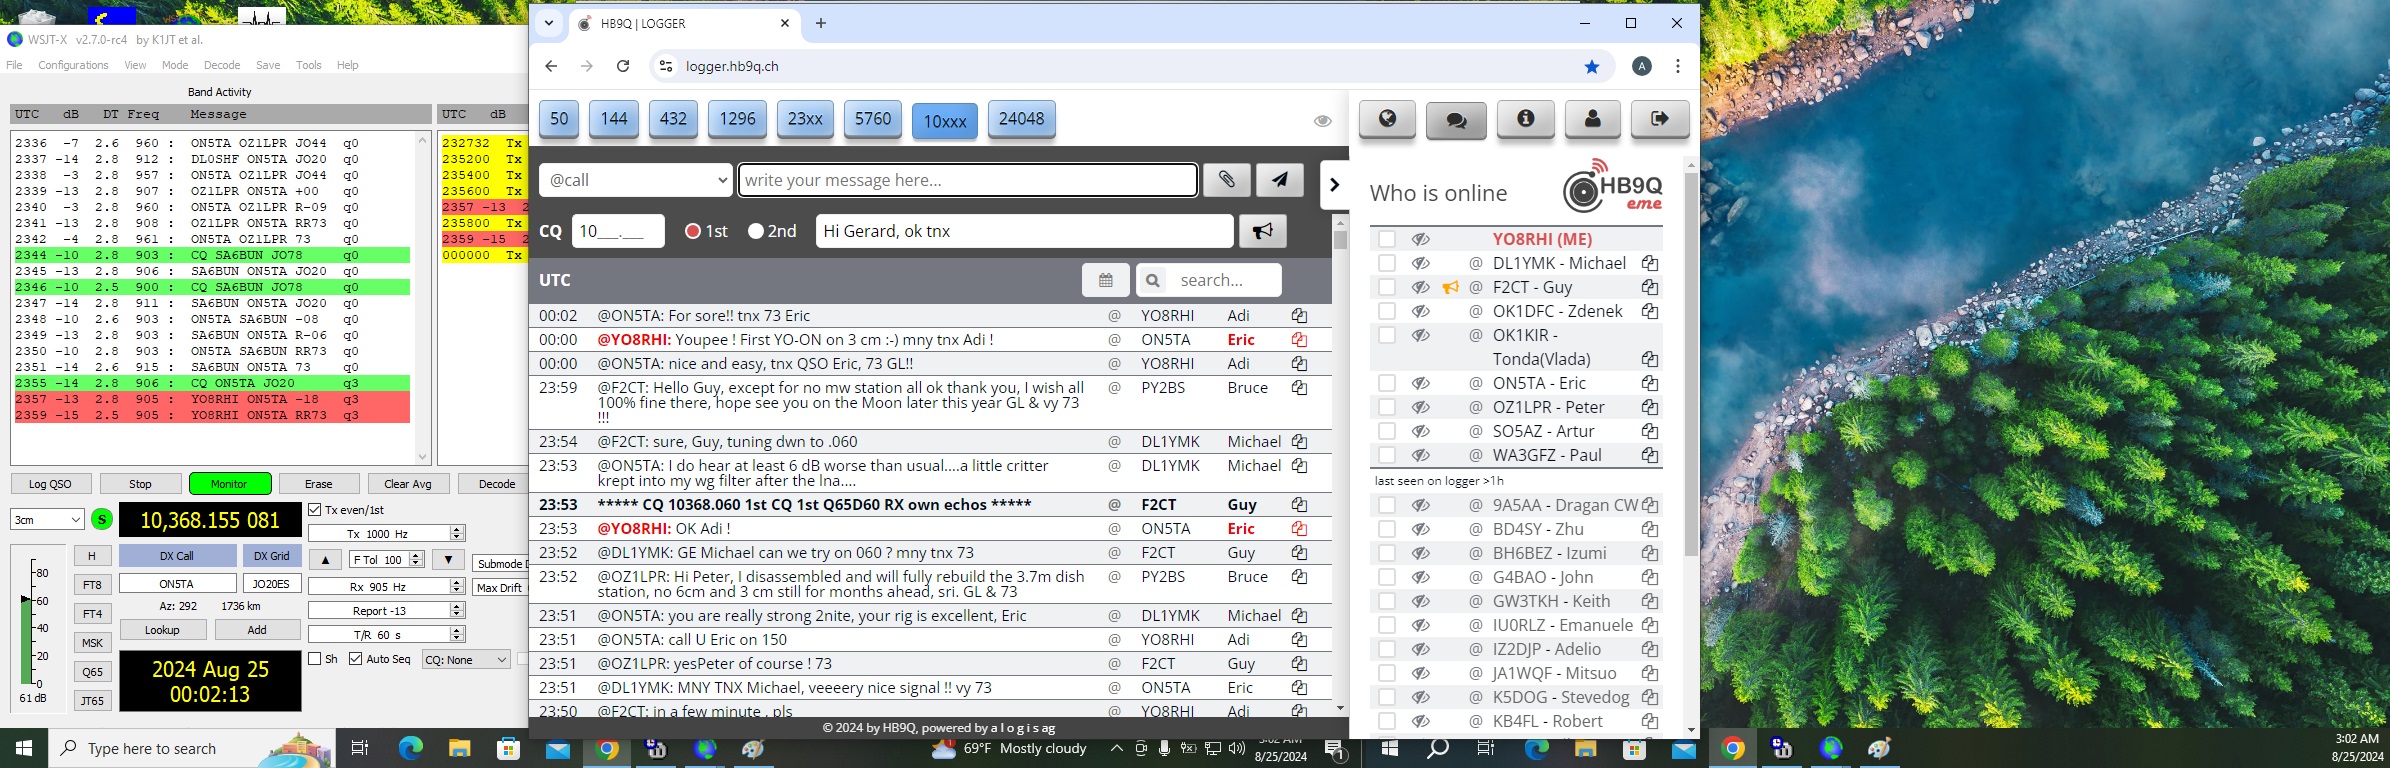Click the message input field
The width and height of the screenshot is (2390, 768).
(967, 180)
